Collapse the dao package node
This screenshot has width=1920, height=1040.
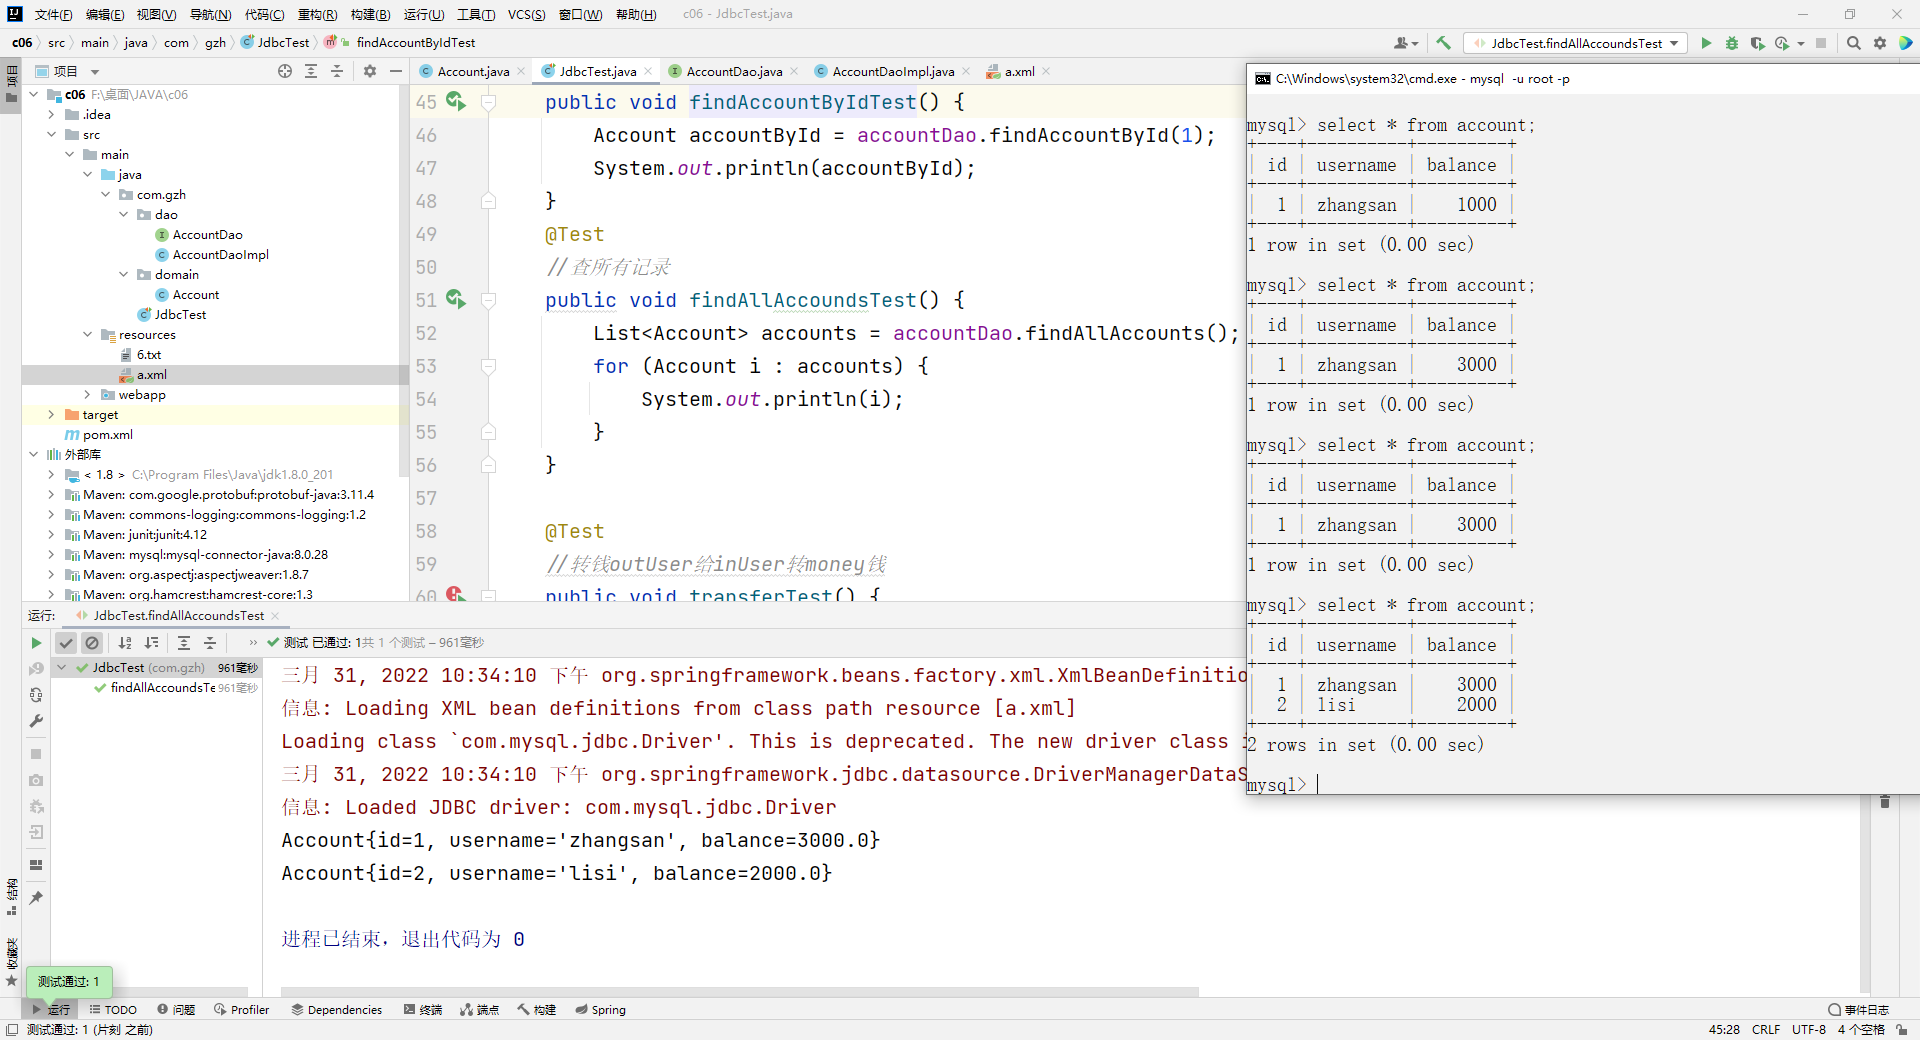click(123, 215)
